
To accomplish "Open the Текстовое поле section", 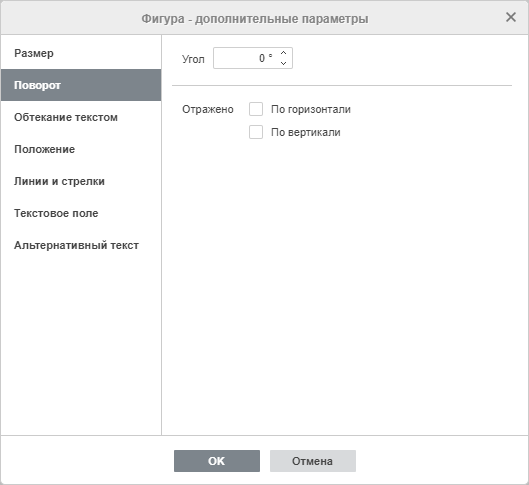I will (x=81, y=213).
